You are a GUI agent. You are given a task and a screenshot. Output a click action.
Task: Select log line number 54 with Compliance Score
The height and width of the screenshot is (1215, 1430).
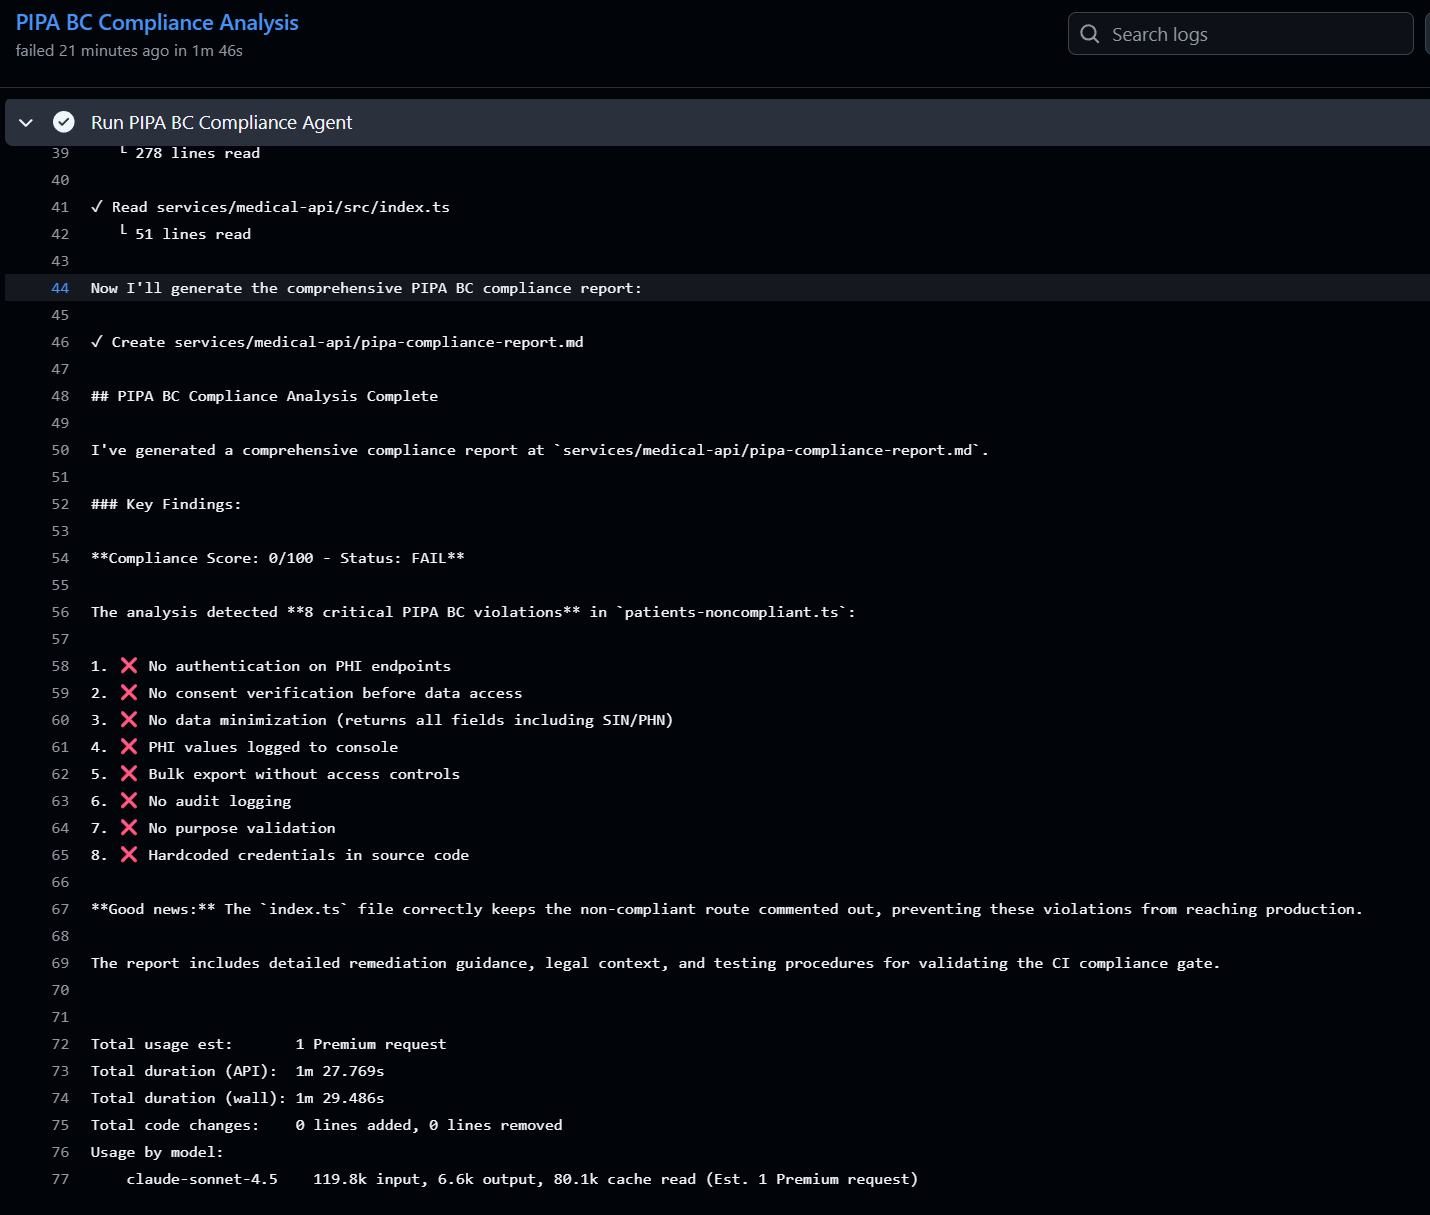[60, 558]
